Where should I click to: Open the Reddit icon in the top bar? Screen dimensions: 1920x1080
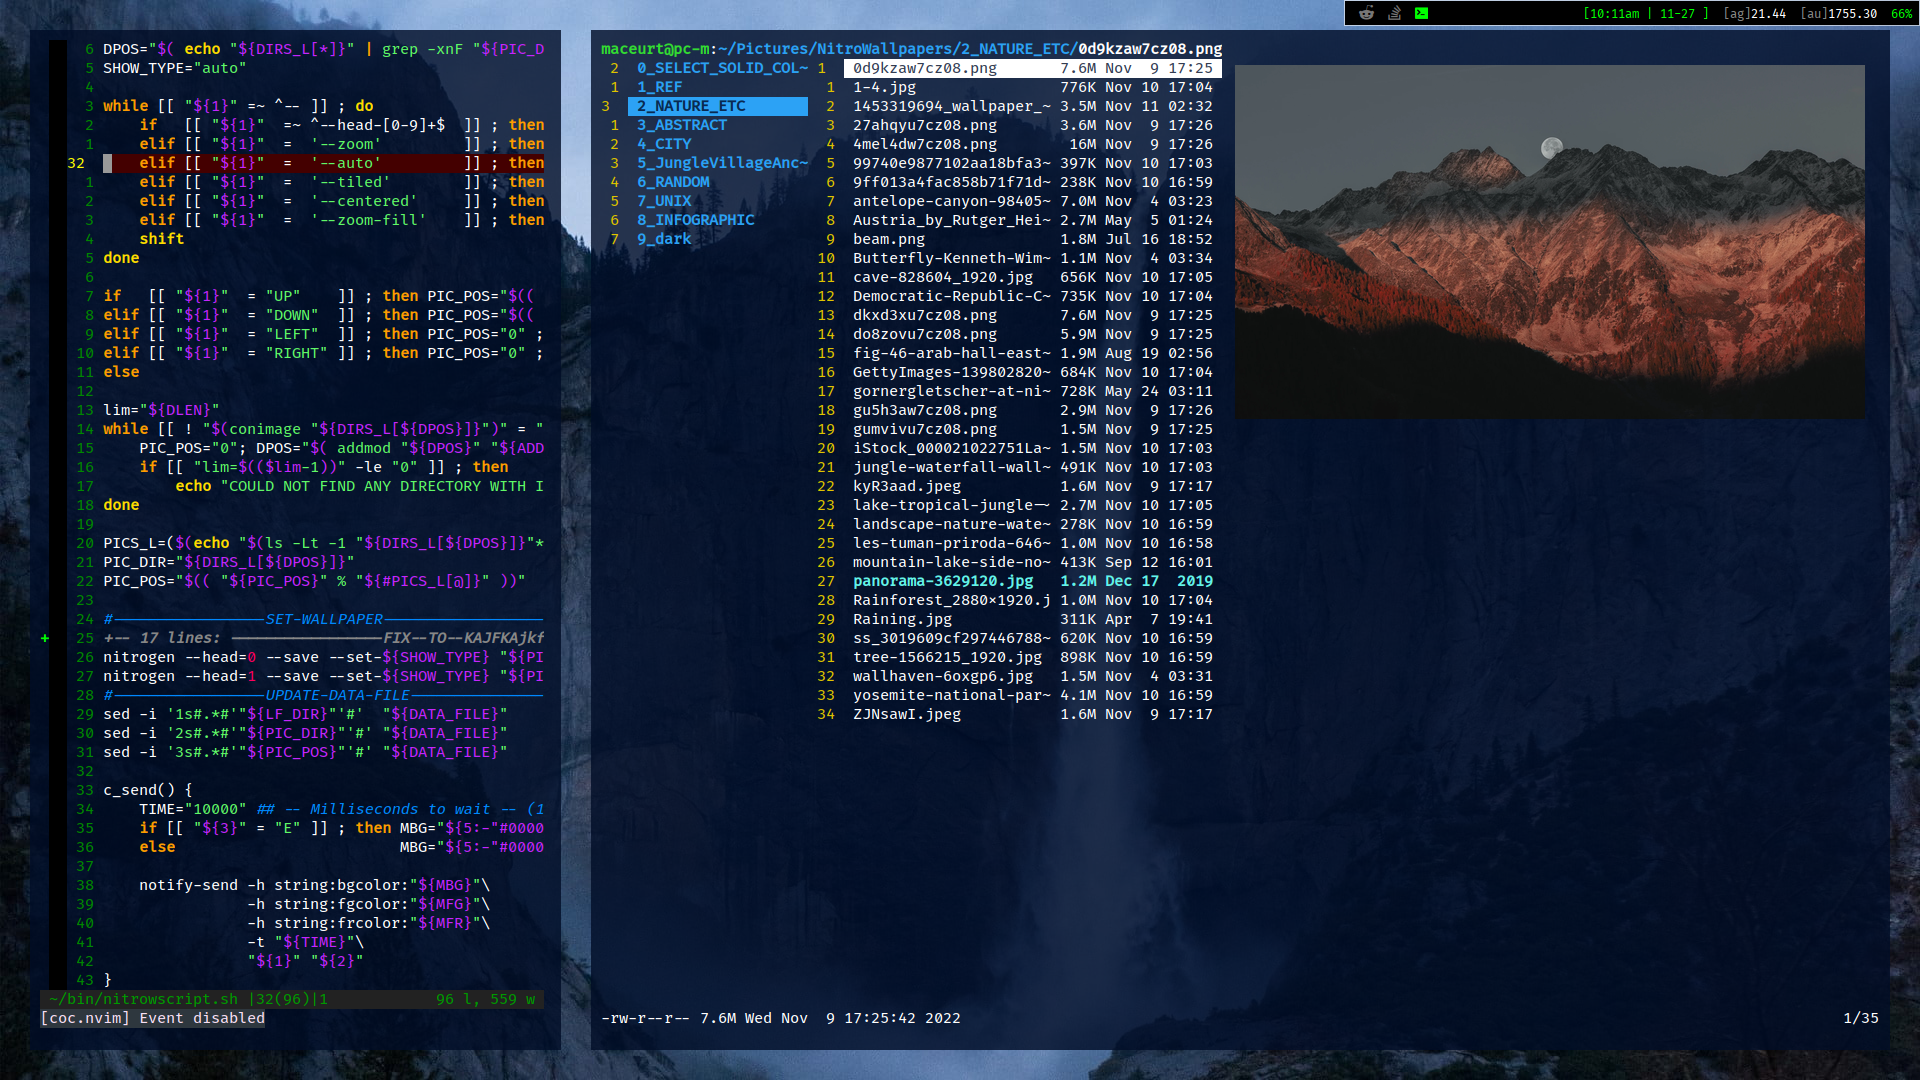pyautogui.click(x=1366, y=13)
